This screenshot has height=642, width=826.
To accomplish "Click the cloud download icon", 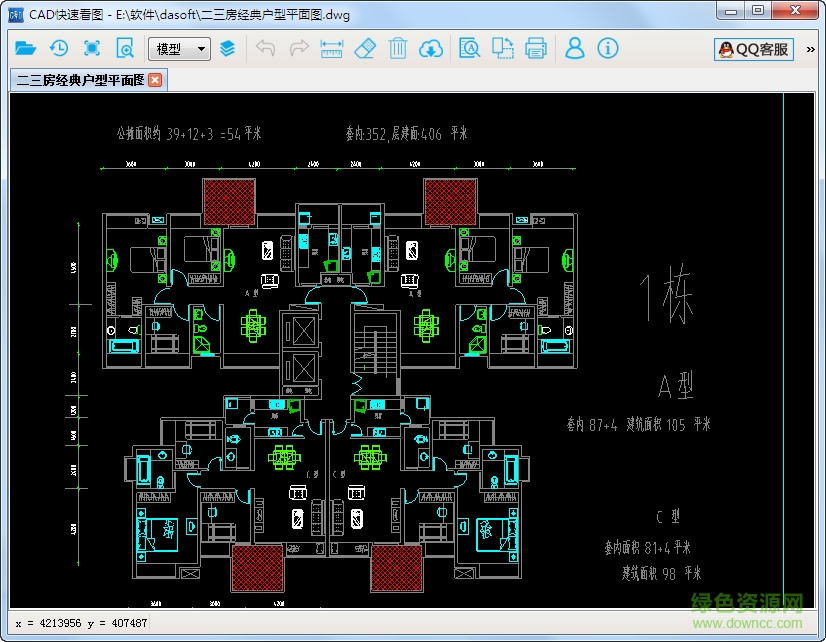I will coord(430,48).
